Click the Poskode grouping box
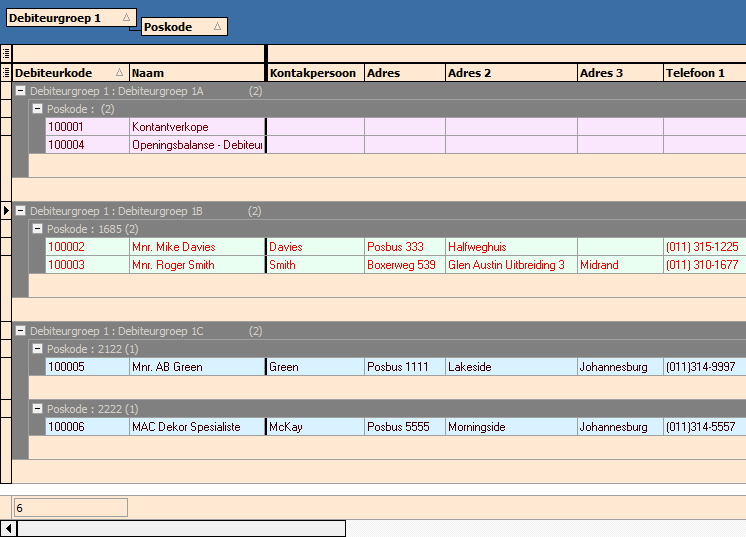Screen dimensions: 746x537 click(x=183, y=27)
